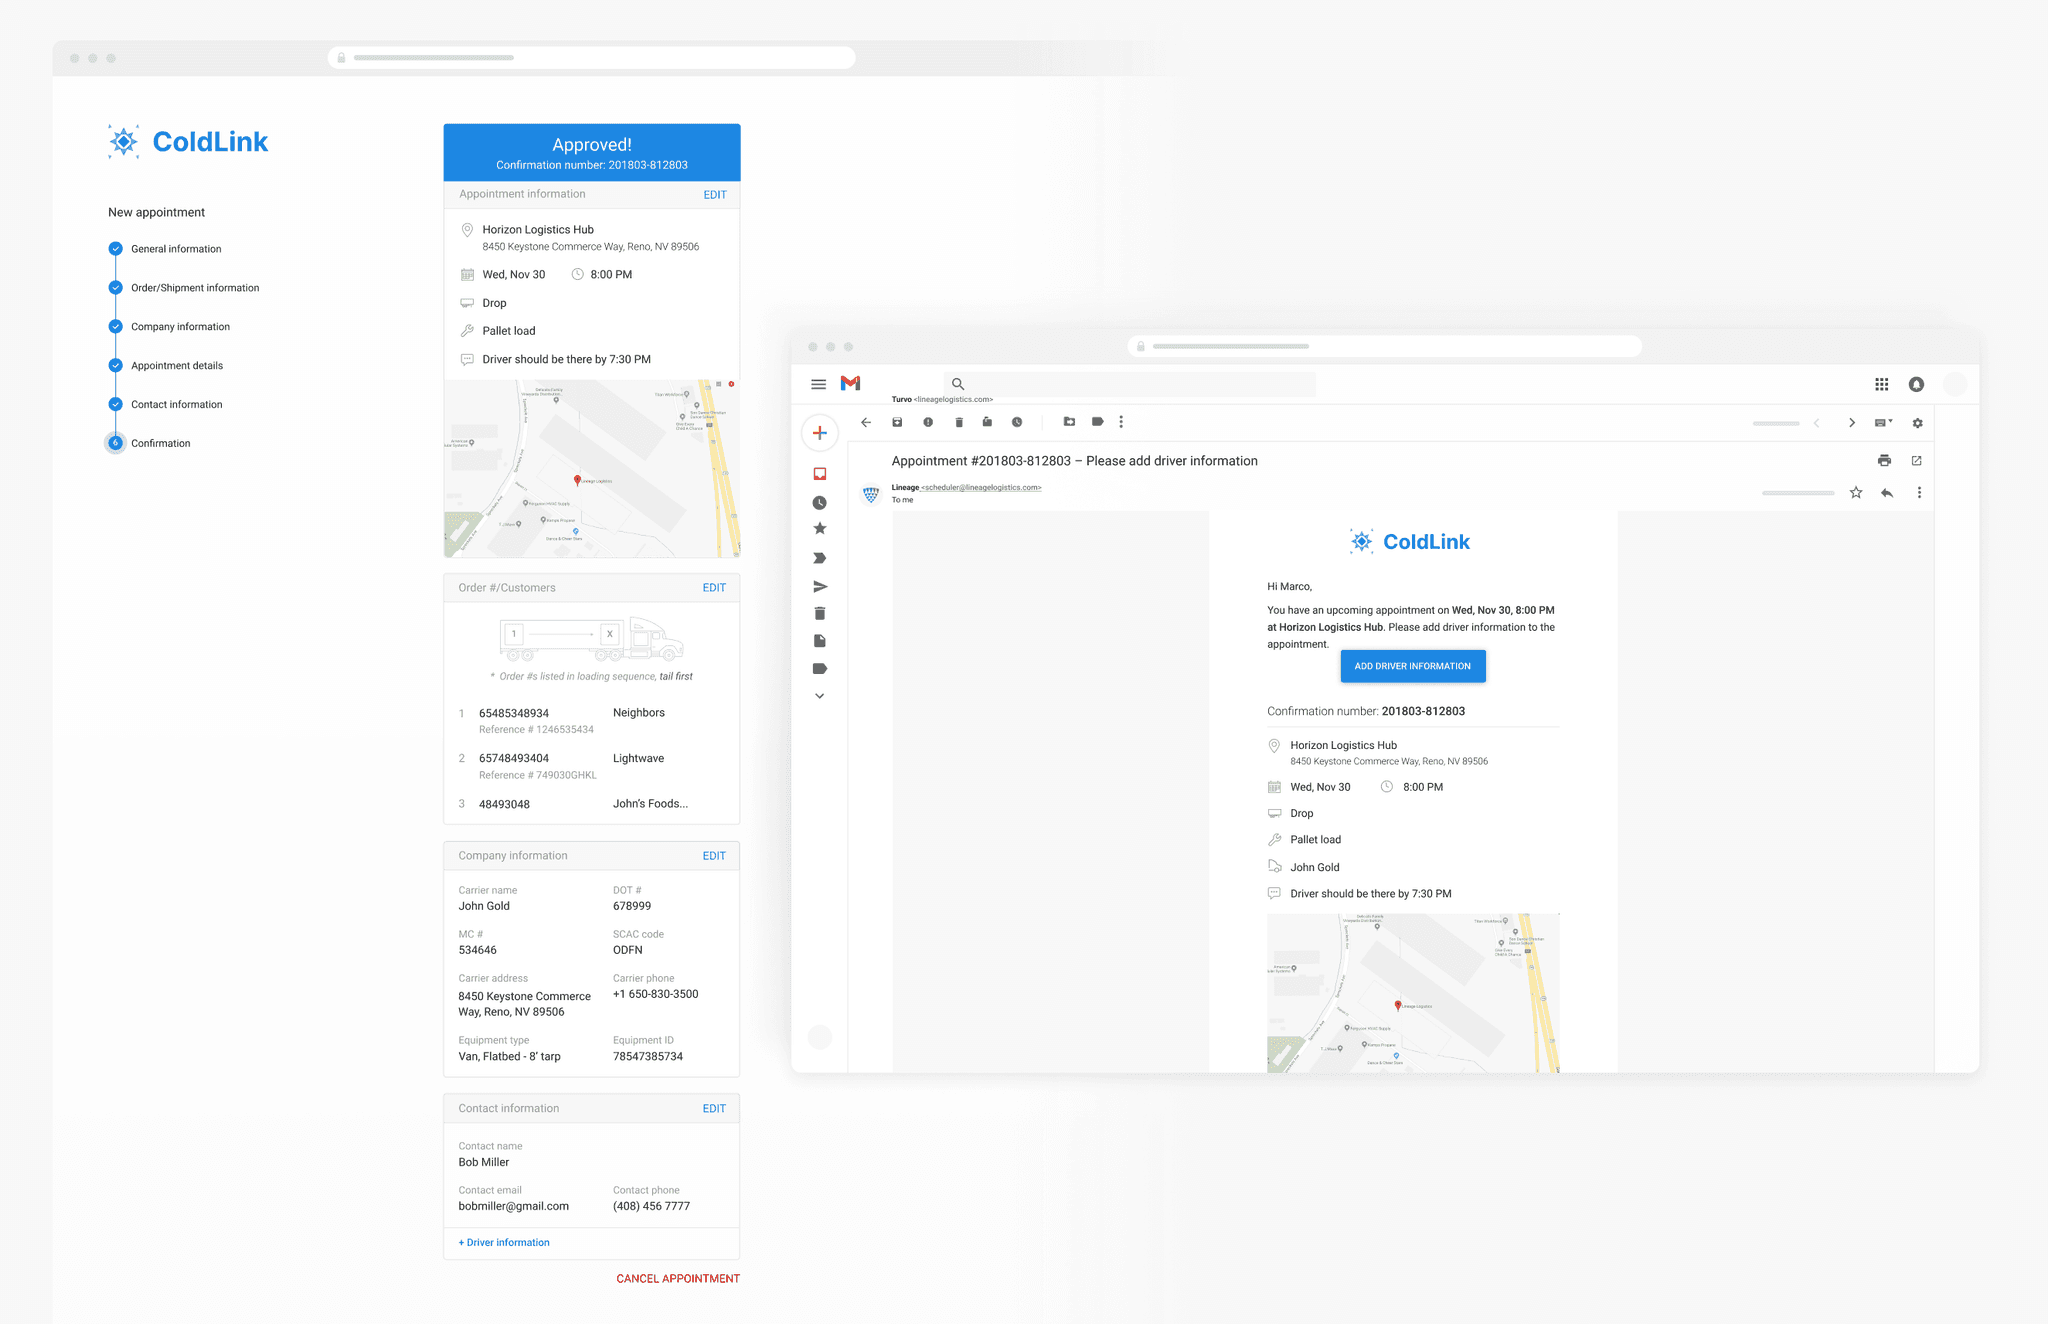Viewport: 2048px width, 1324px height.
Task: Click the Gmail search field
Action: (1130, 384)
